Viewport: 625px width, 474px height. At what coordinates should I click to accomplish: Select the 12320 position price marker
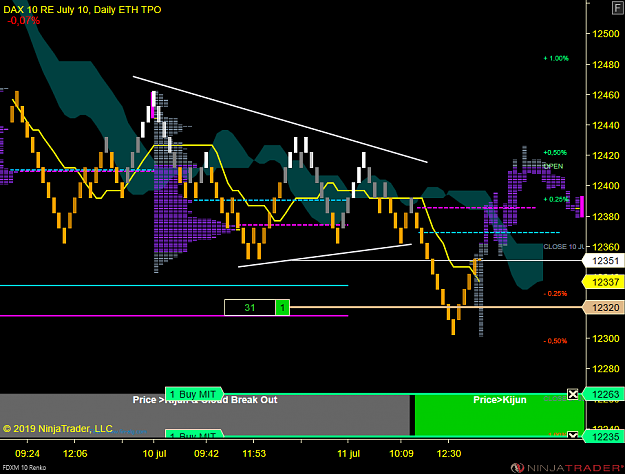(603, 307)
